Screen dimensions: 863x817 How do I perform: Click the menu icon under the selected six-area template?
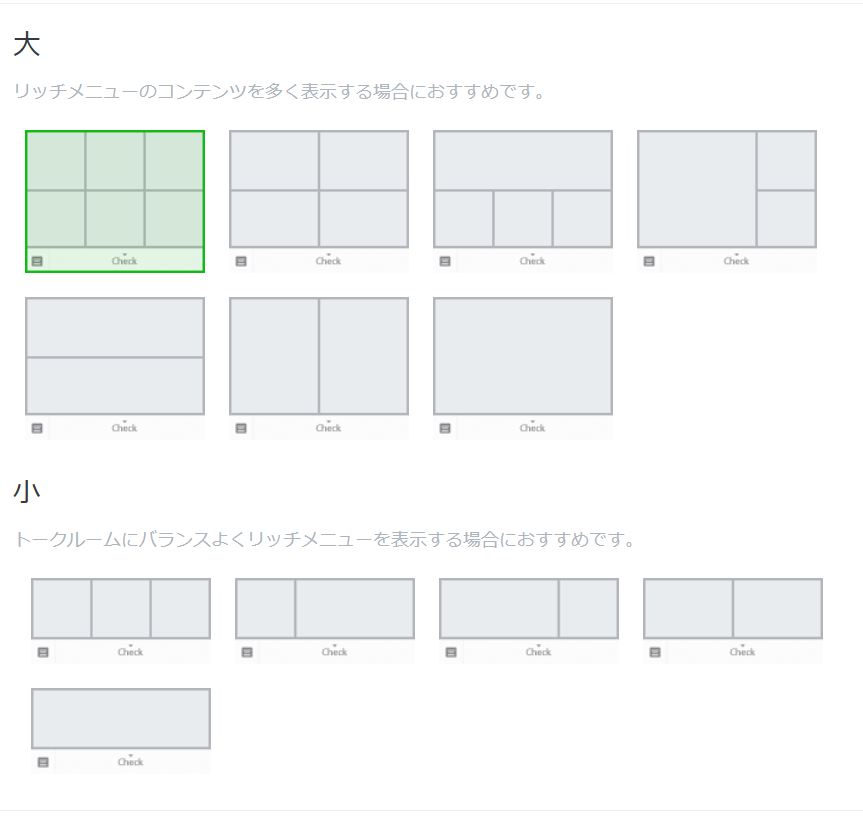(x=37, y=261)
